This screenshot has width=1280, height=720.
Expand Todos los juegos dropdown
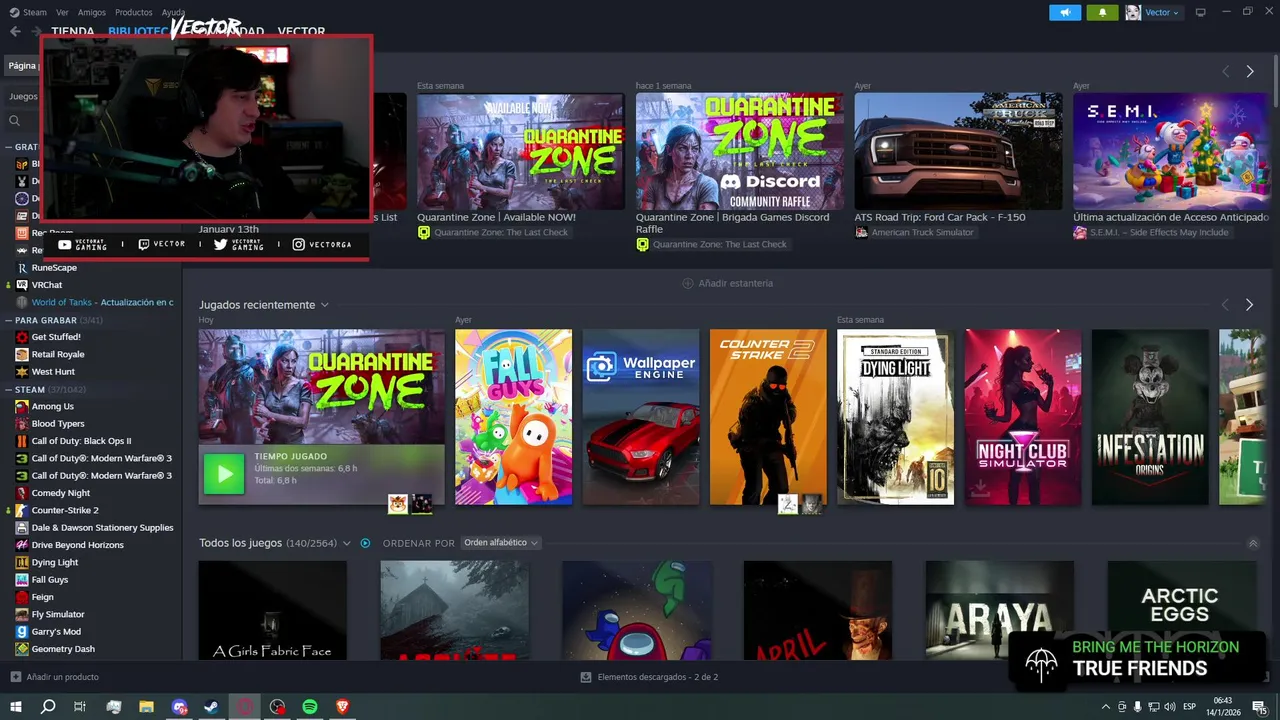[347, 543]
